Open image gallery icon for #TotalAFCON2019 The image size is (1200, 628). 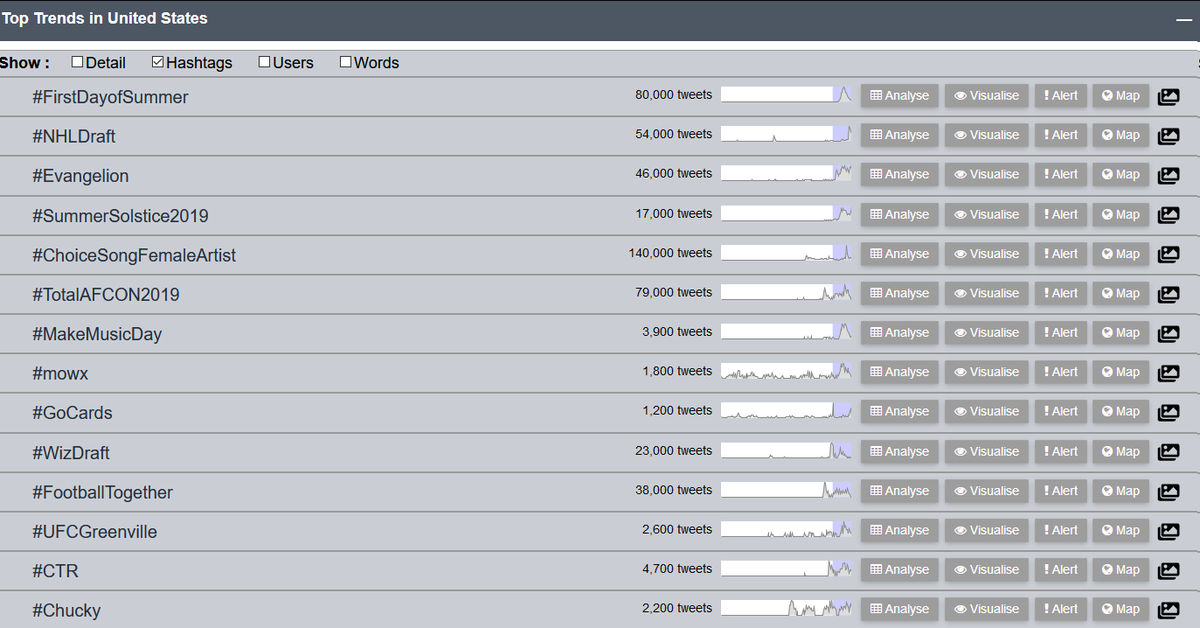(x=1168, y=294)
